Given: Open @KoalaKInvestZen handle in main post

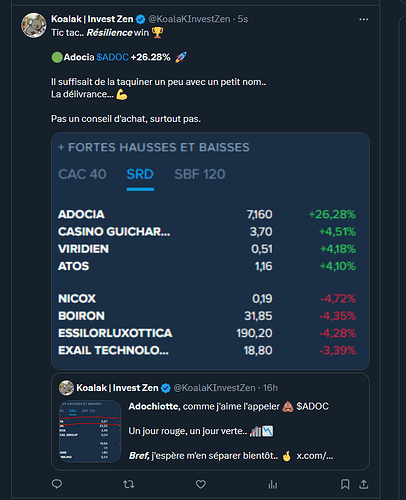Looking at the screenshot, I should pyautogui.click(x=189, y=19).
